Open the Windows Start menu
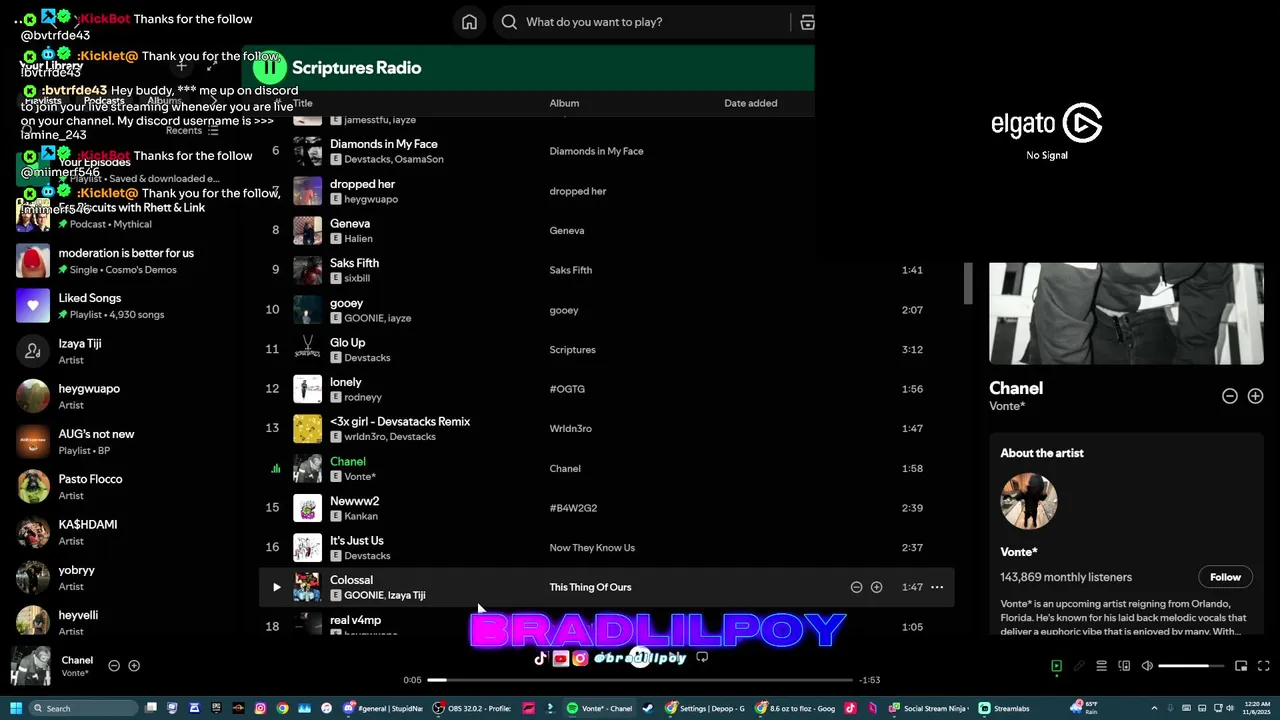 click(16, 708)
